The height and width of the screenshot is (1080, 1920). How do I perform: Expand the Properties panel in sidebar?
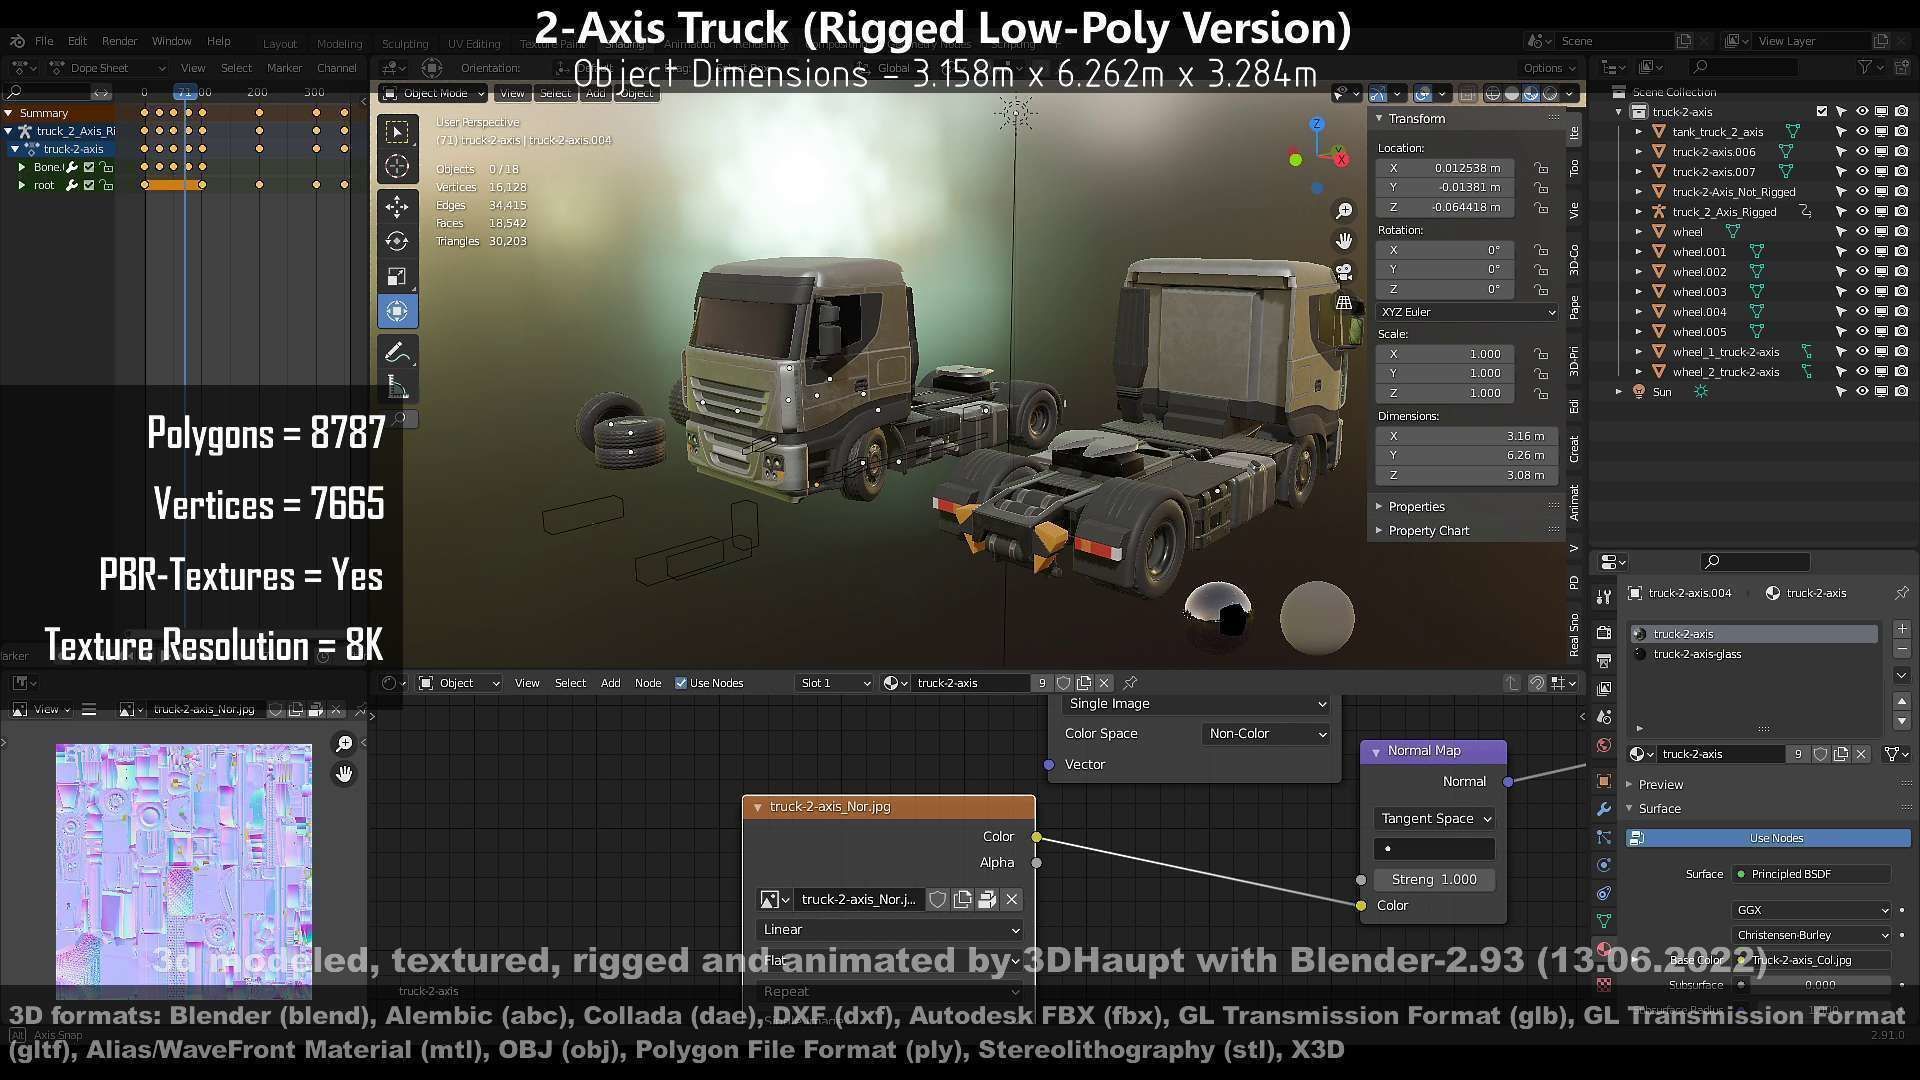pos(1416,507)
